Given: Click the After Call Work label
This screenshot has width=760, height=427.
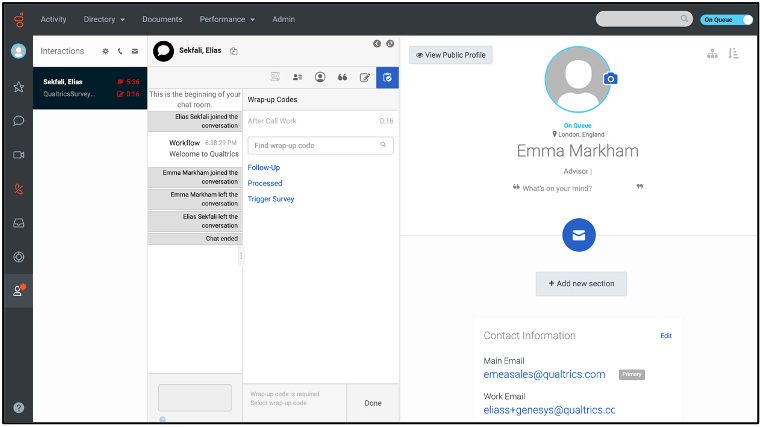Looking at the screenshot, I should coord(272,121).
